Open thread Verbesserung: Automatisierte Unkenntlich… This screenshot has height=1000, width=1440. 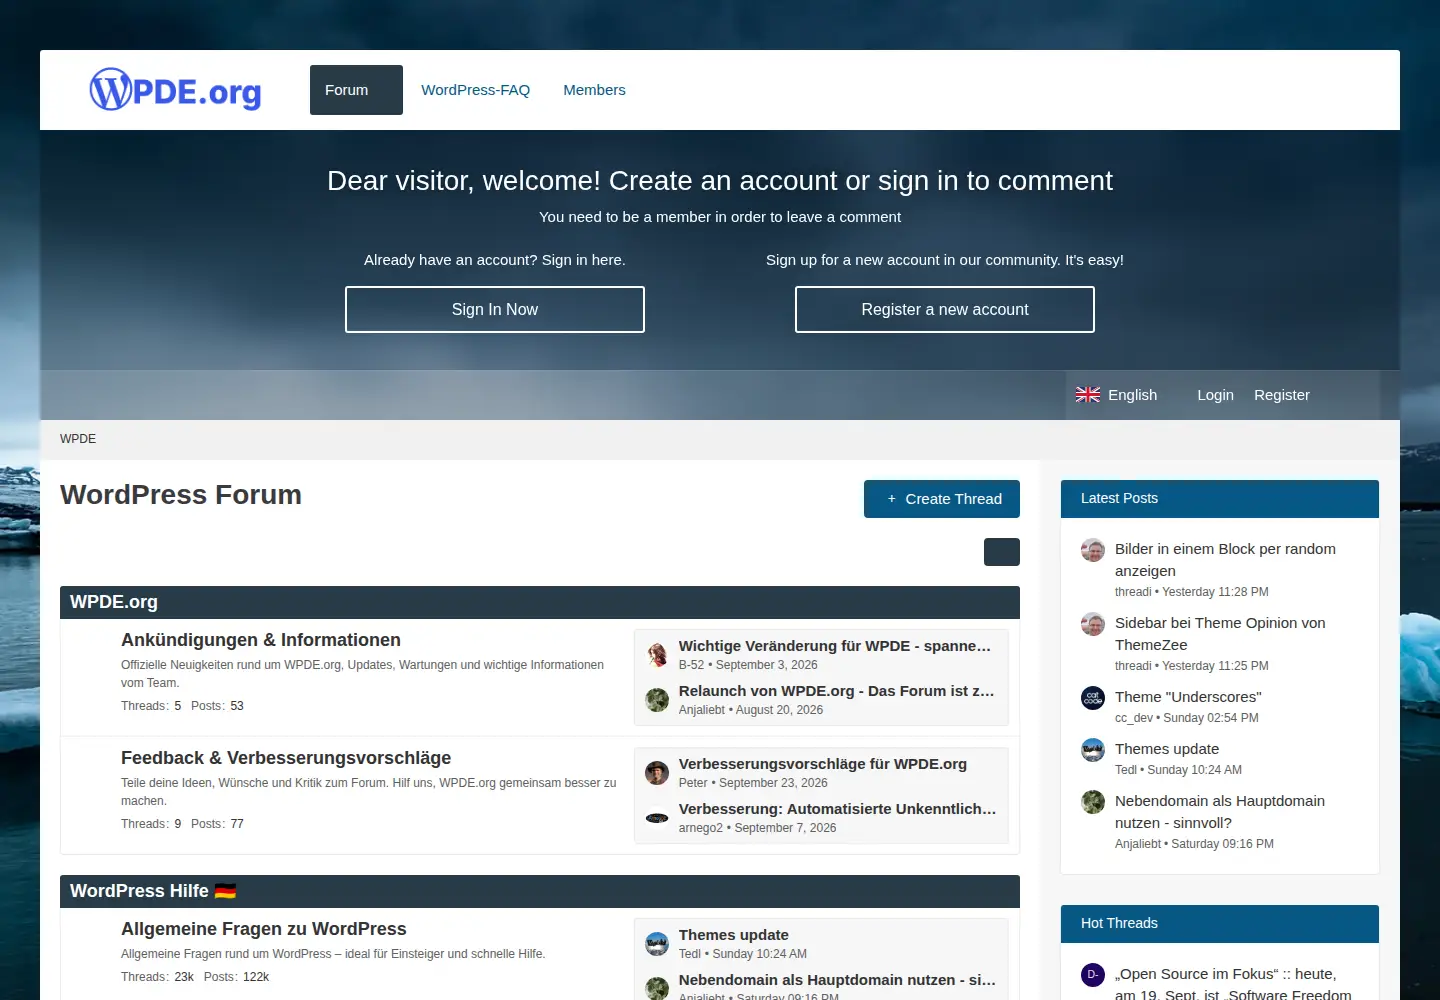(x=838, y=809)
